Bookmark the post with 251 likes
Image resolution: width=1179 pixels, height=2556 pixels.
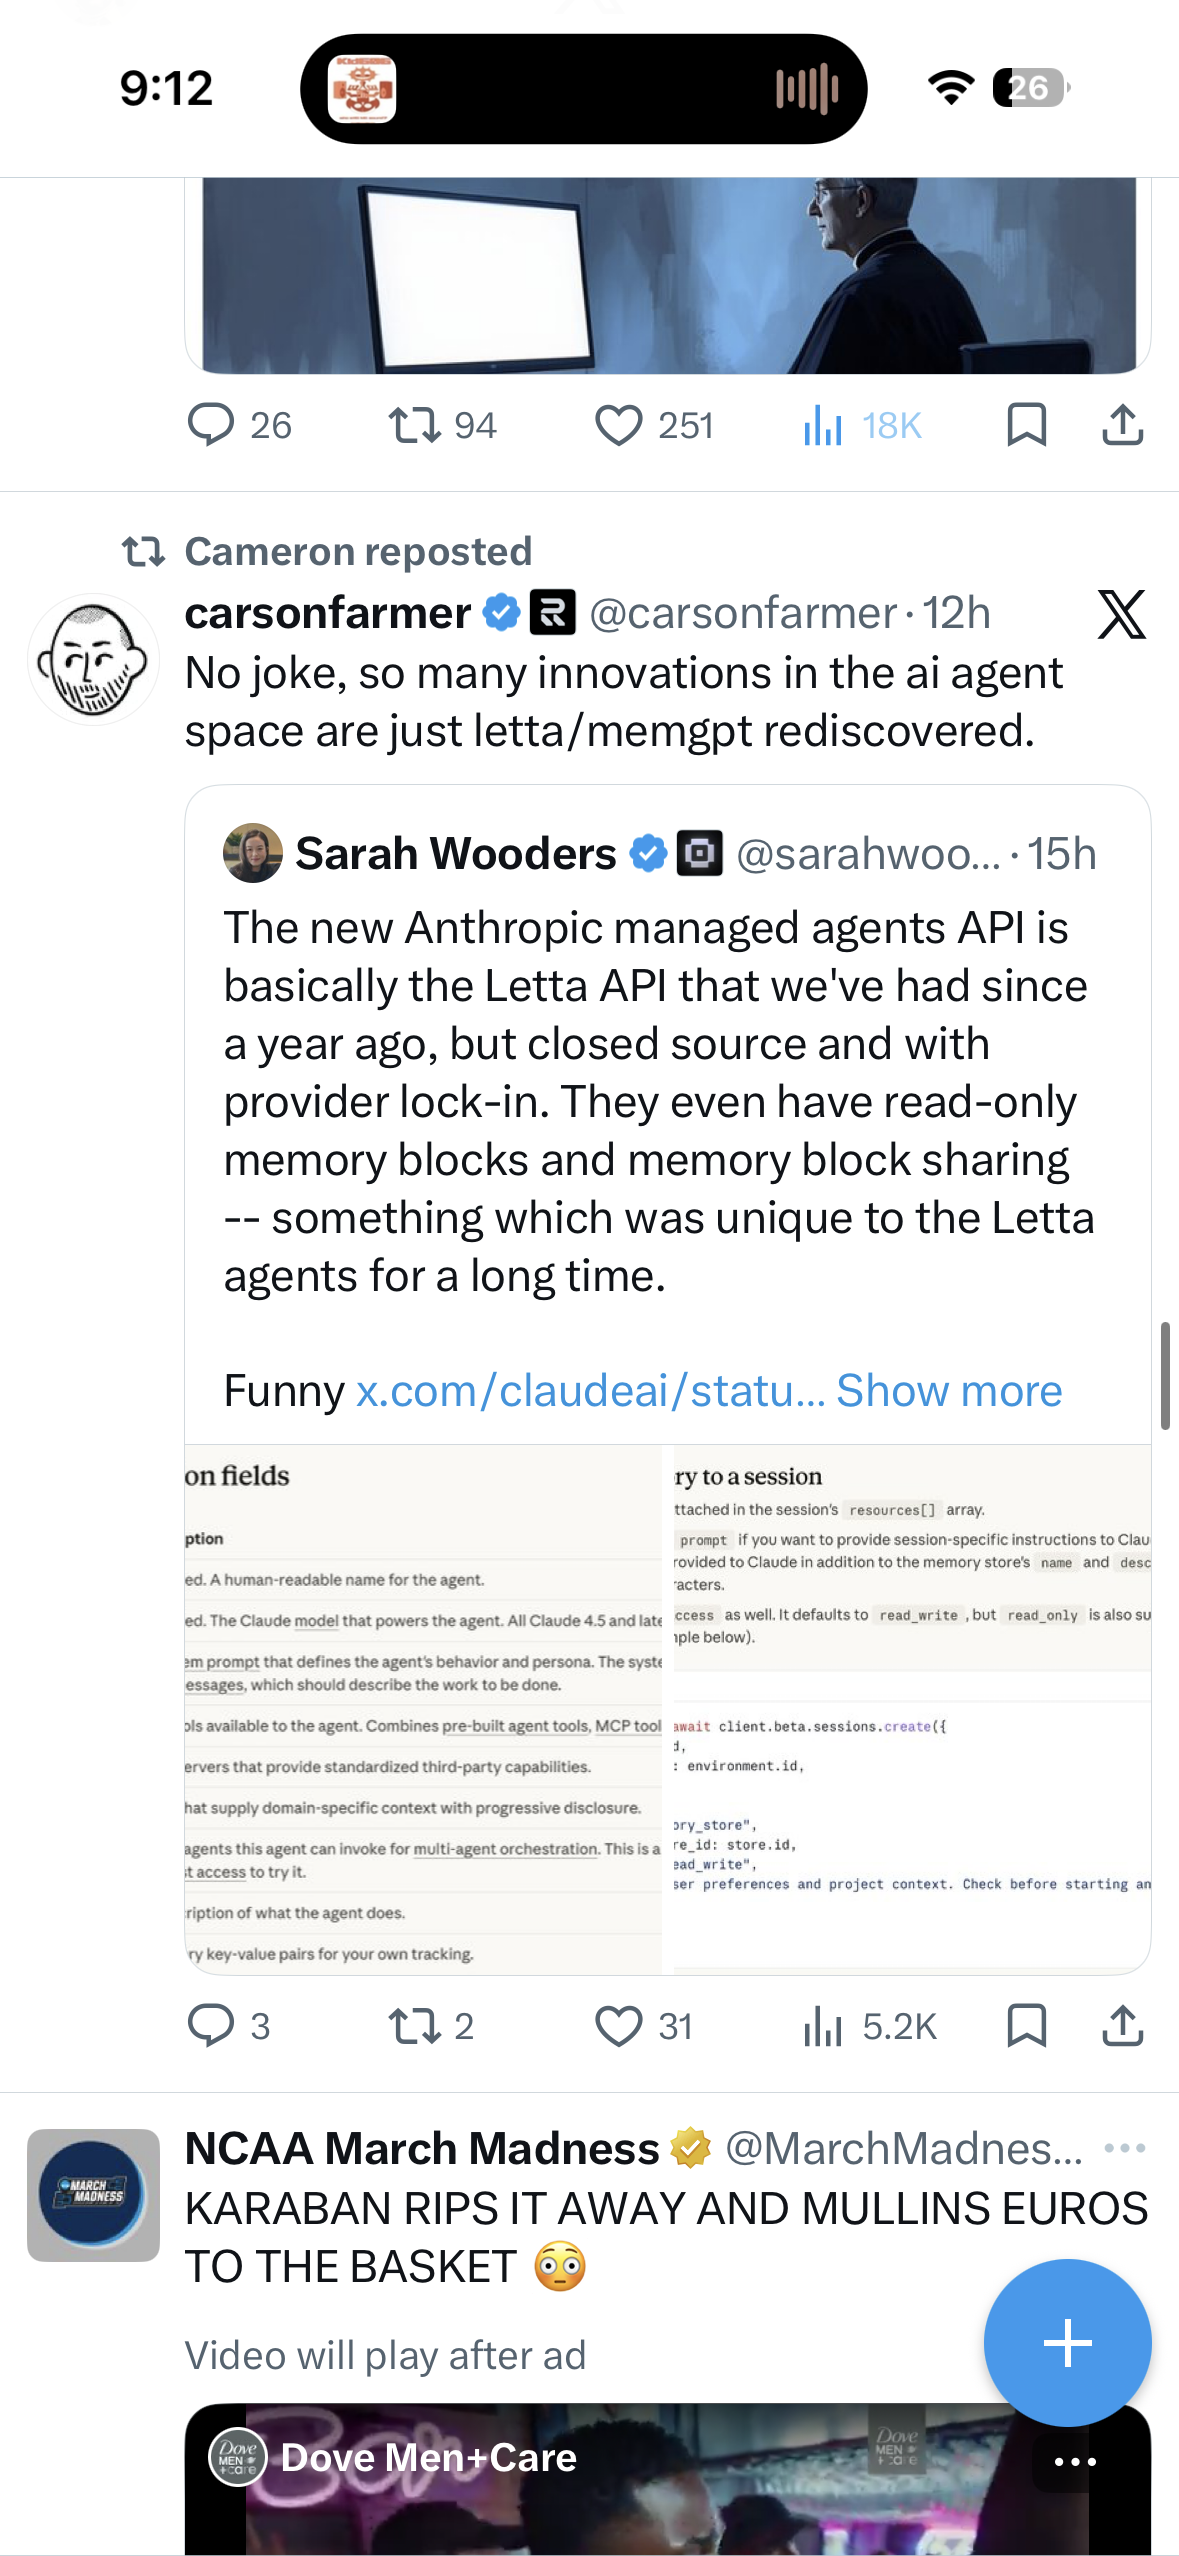pos(1026,425)
